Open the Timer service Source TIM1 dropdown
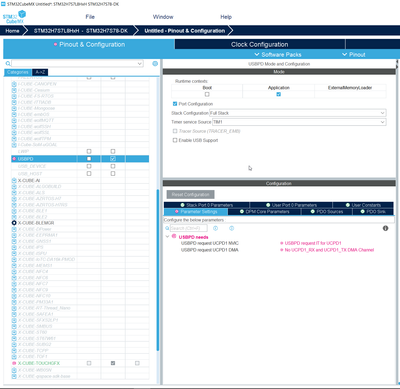The image size is (400, 389). tap(299, 122)
